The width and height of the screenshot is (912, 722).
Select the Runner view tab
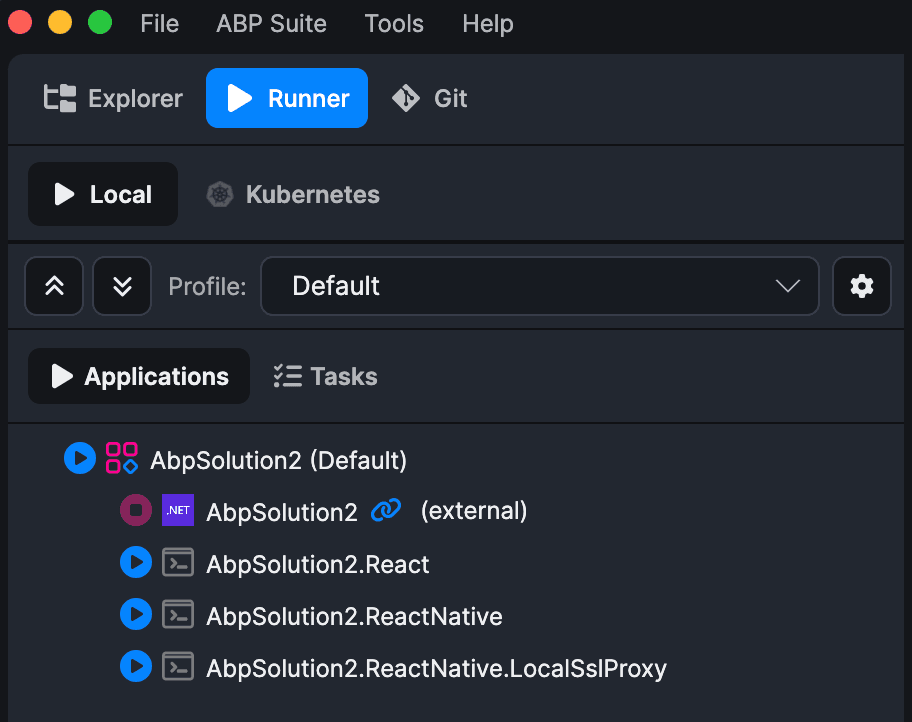tap(287, 98)
